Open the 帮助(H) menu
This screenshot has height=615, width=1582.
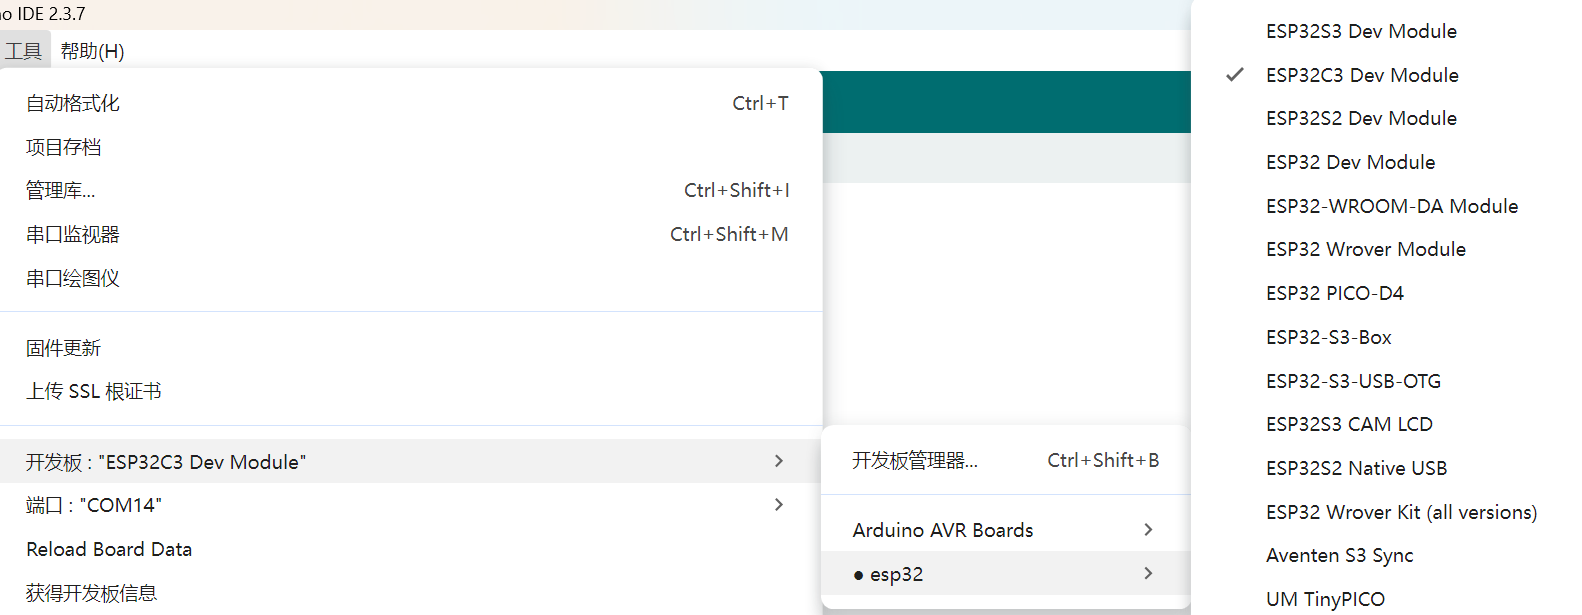tap(92, 51)
